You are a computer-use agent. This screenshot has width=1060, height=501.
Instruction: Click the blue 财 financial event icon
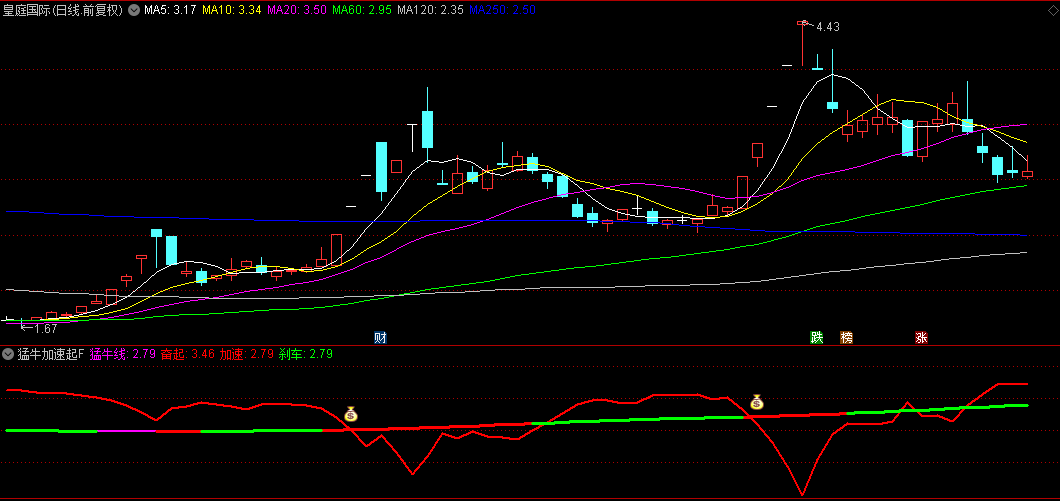380,337
